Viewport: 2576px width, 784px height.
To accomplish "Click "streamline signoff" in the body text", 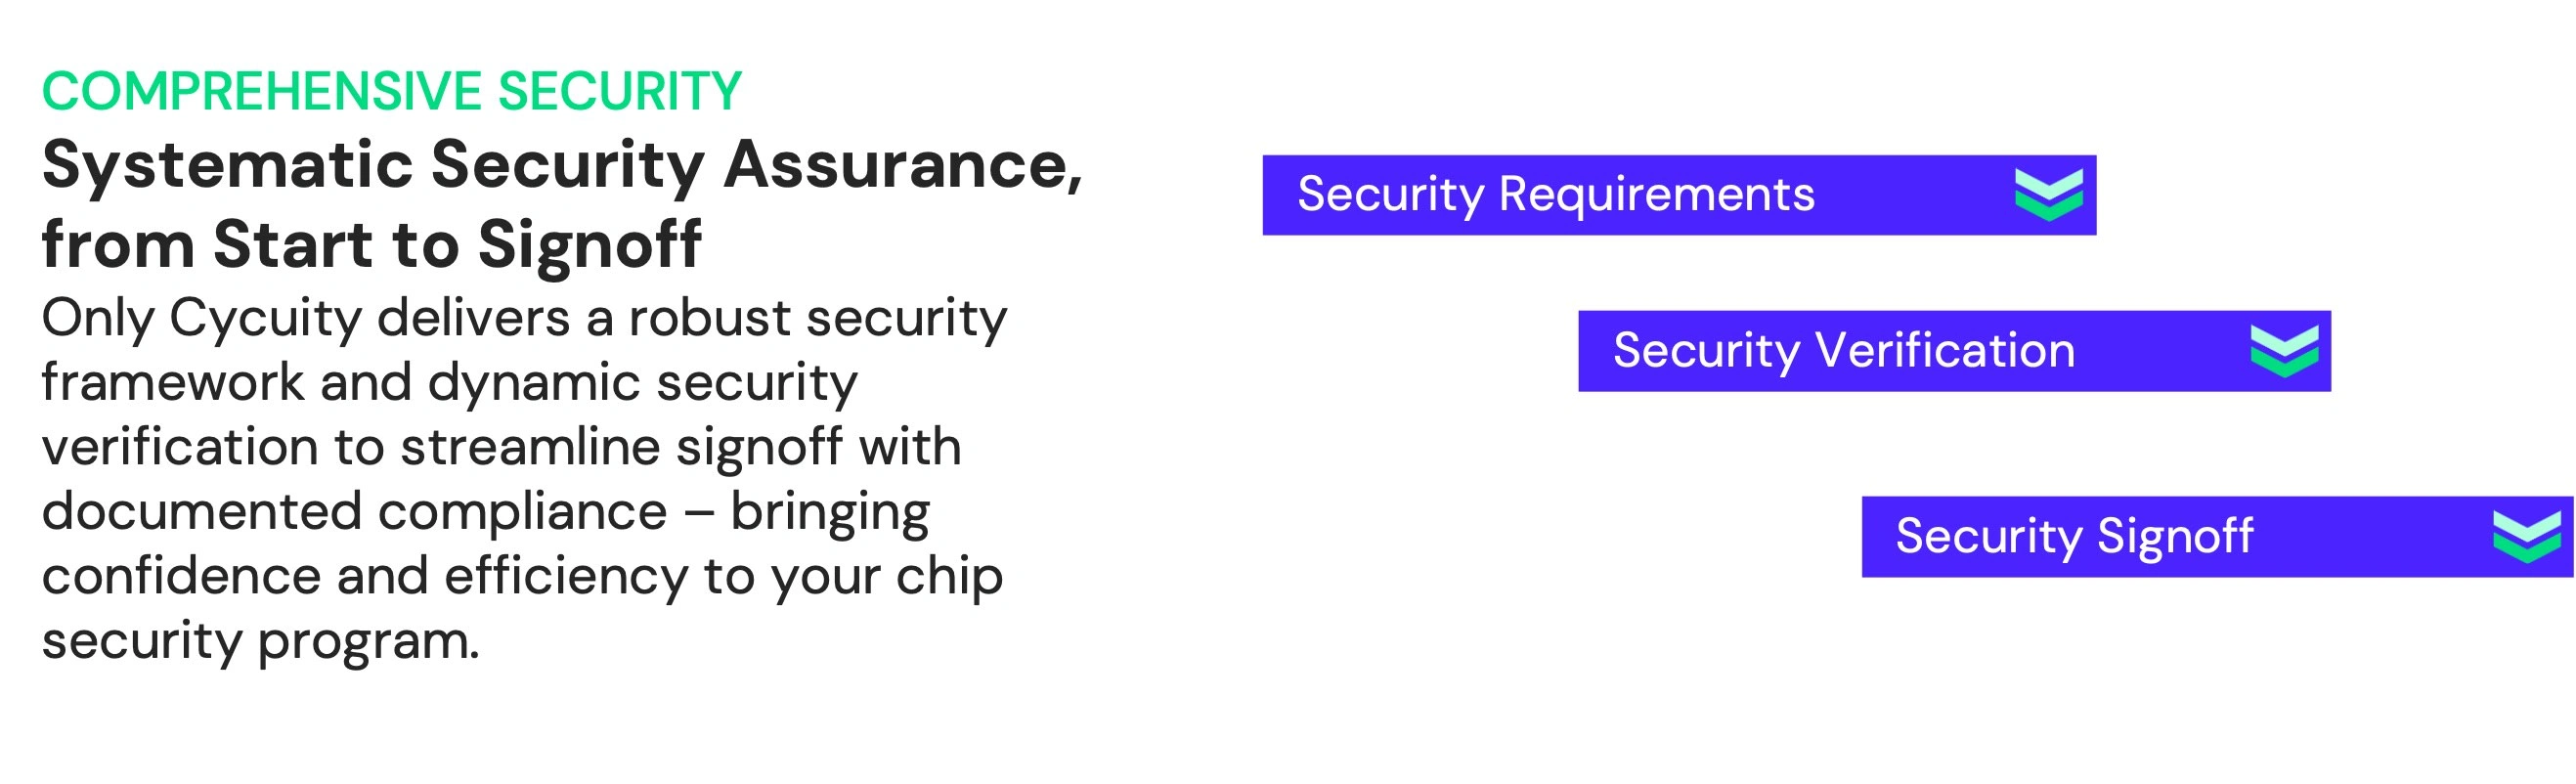I will [620, 447].
